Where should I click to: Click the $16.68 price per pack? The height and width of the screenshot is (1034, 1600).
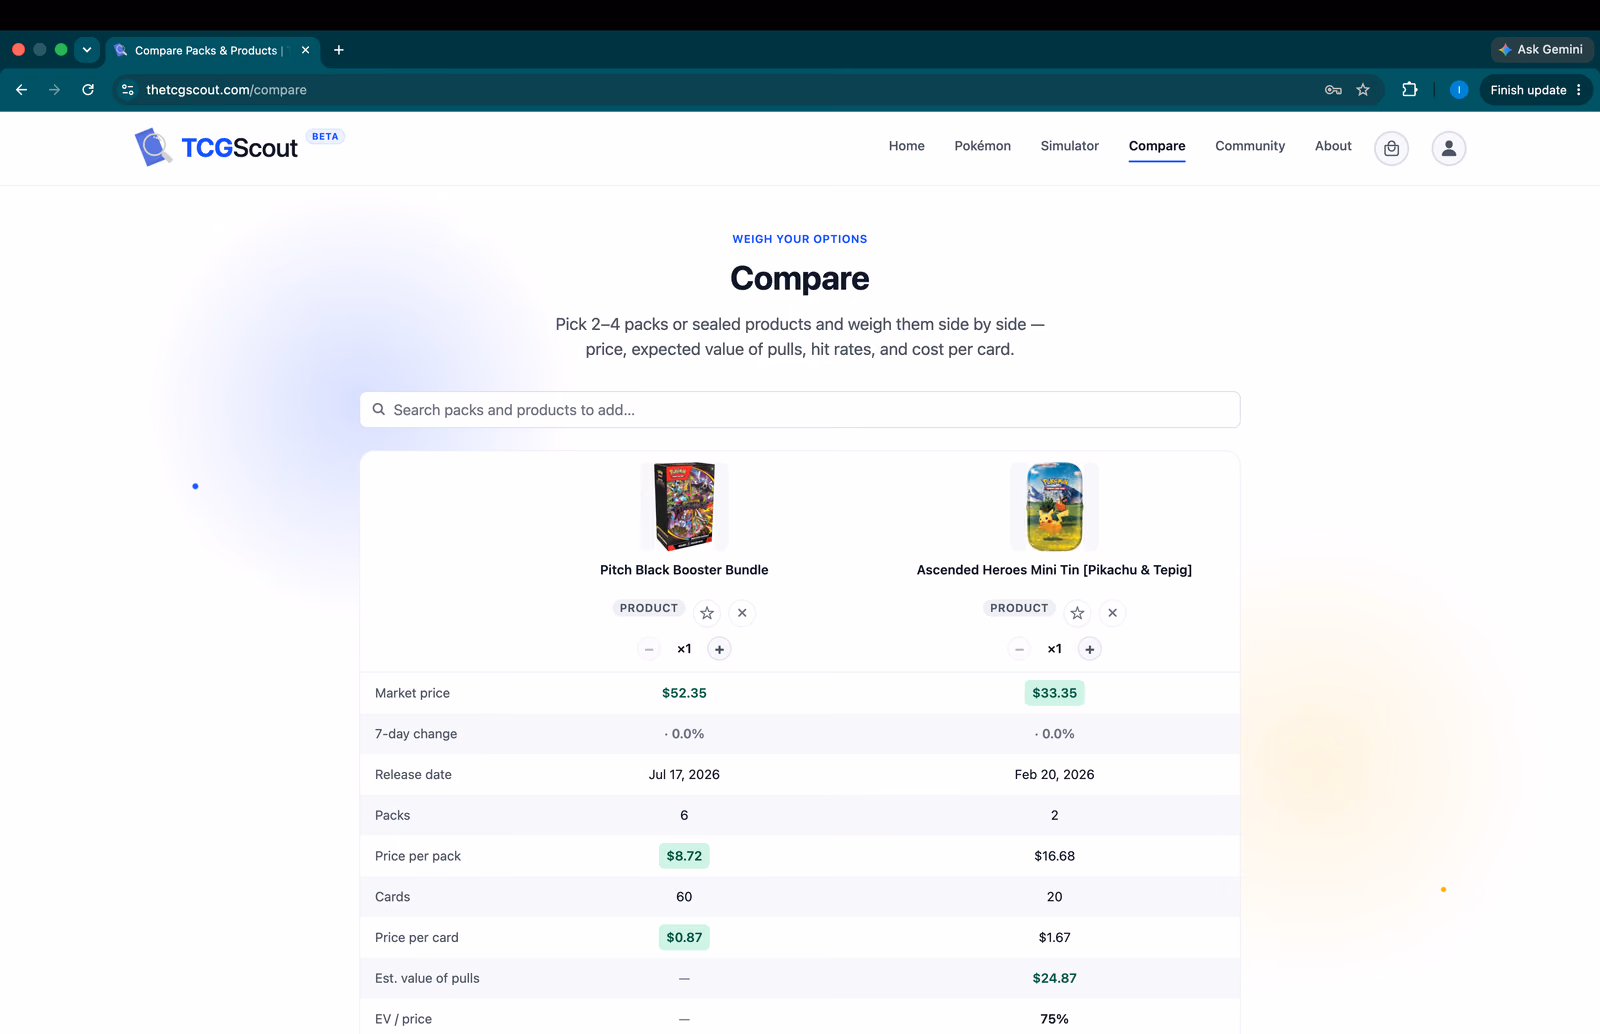[x=1054, y=856]
